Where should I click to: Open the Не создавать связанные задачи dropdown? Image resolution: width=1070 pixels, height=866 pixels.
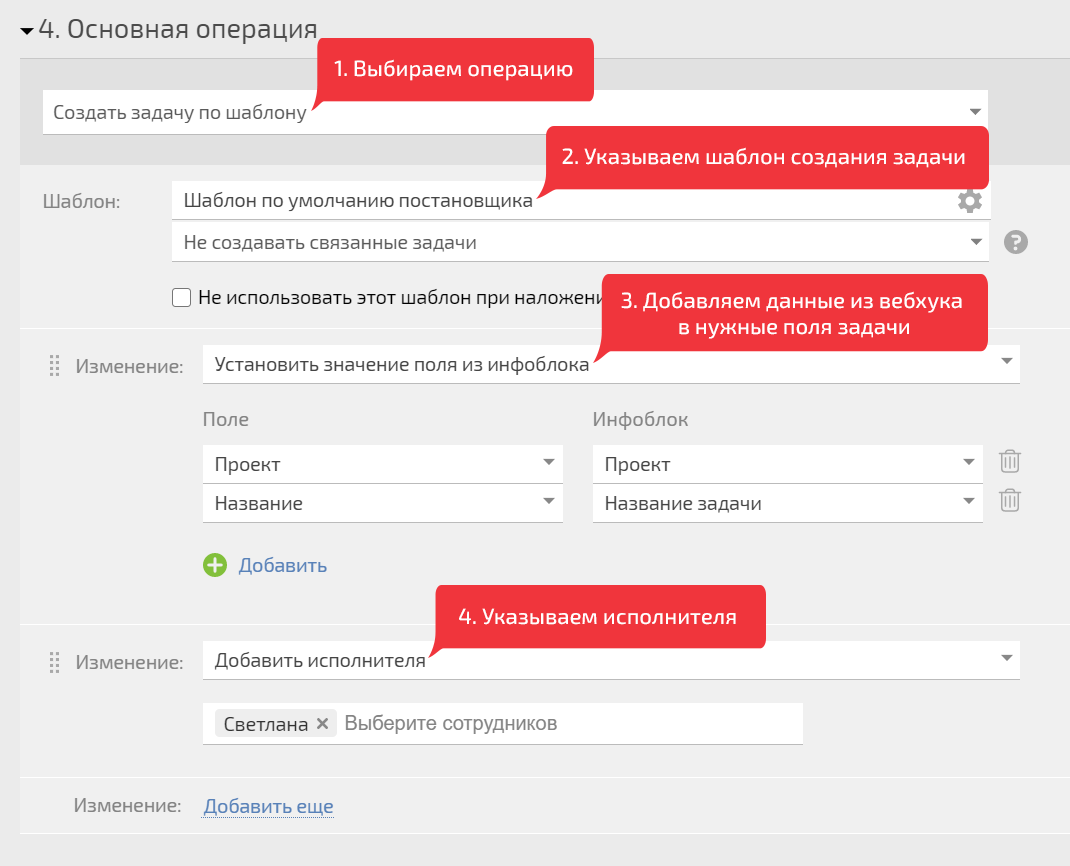coord(580,242)
